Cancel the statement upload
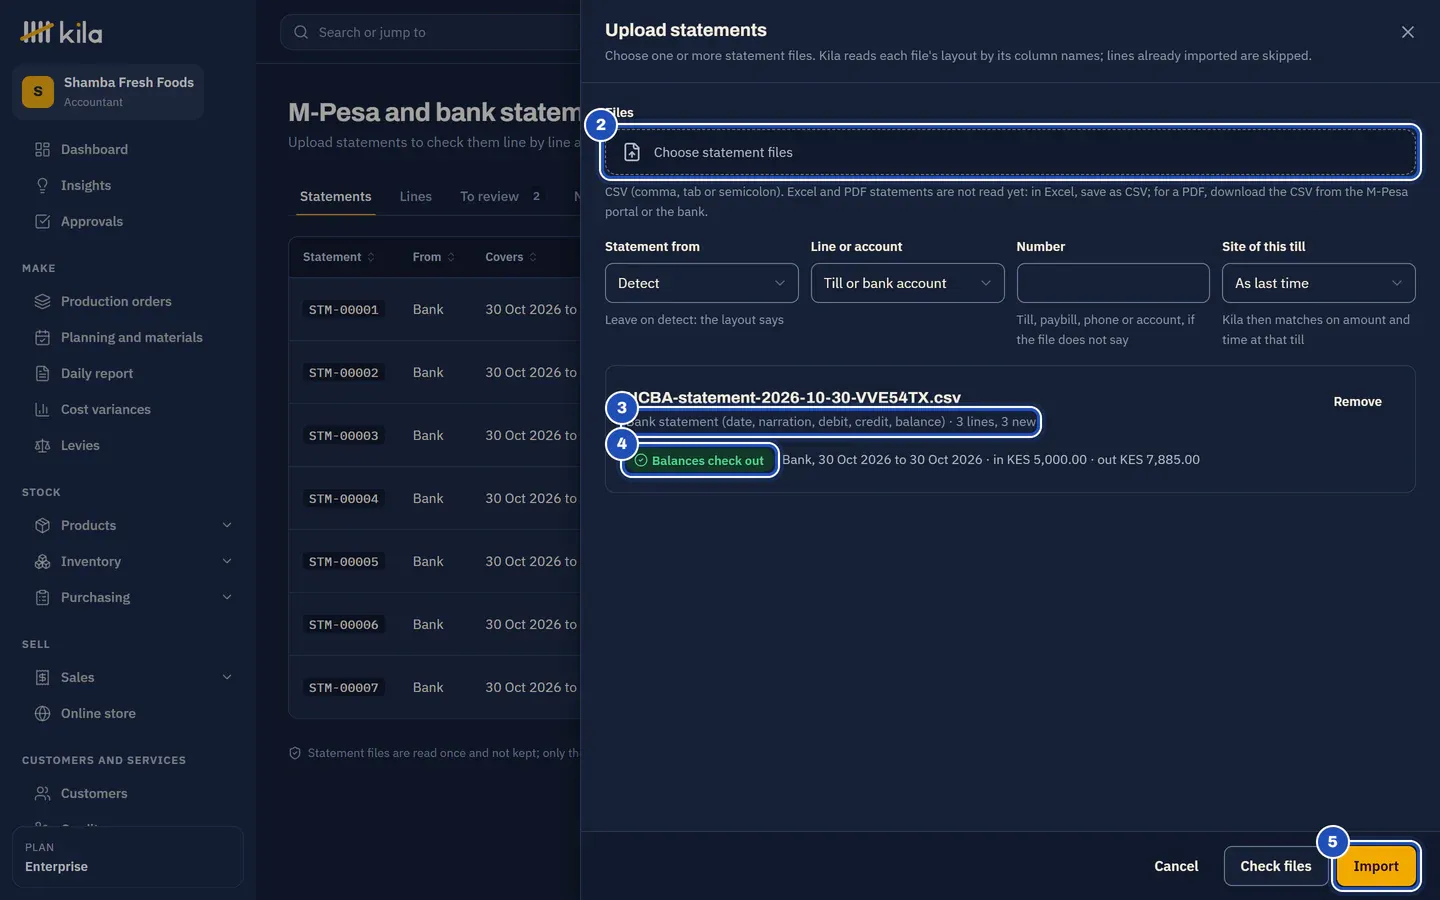 (1176, 866)
